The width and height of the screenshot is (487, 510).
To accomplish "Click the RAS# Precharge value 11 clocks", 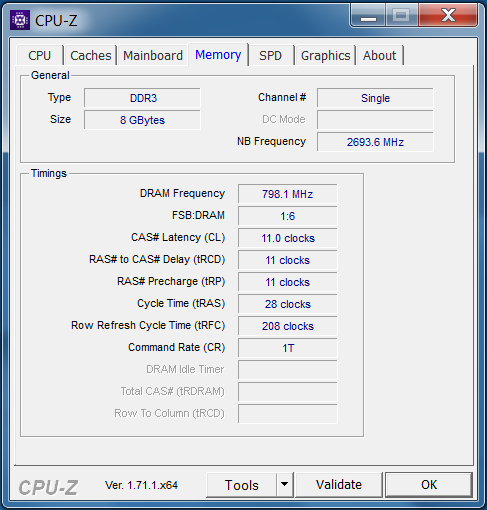I will pyautogui.click(x=288, y=282).
